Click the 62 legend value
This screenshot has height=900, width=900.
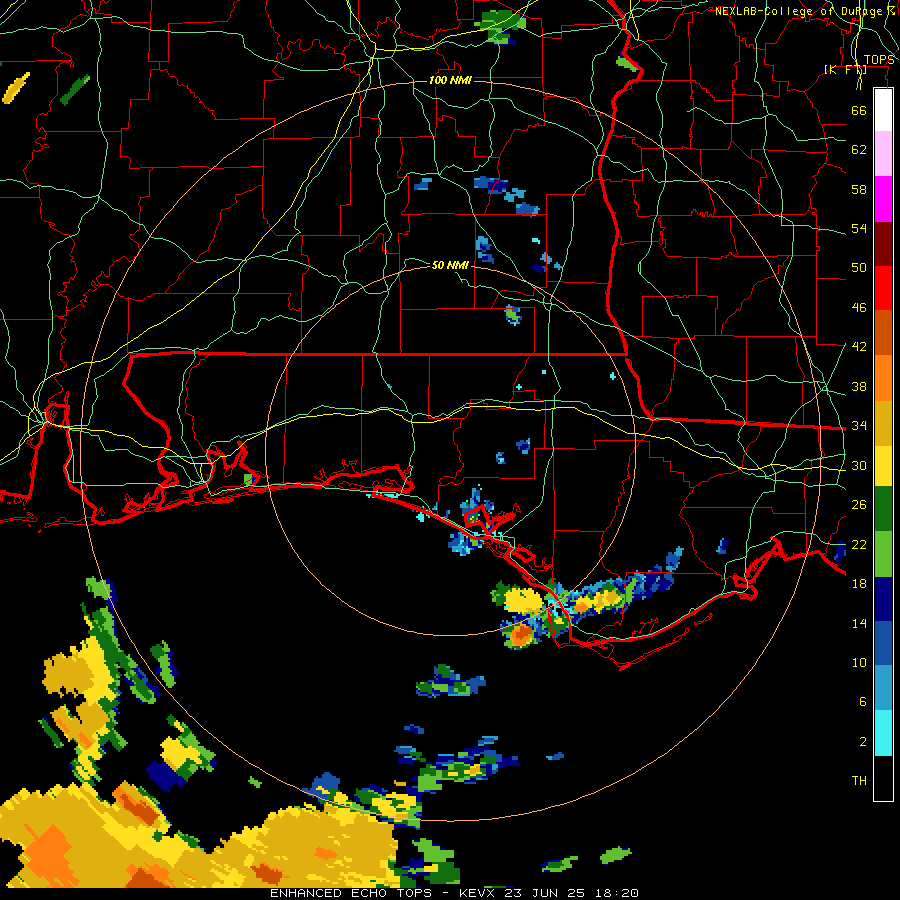859,150
